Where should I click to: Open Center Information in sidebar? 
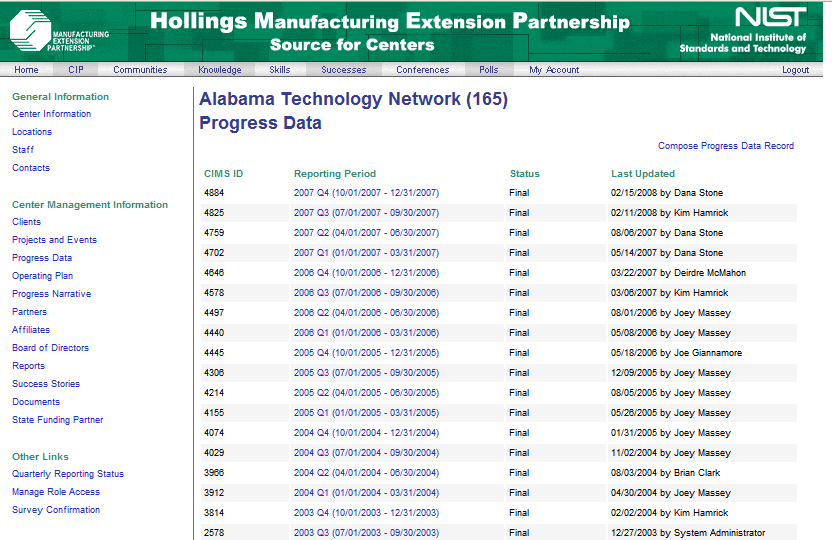pyautogui.click(x=51, y=114)
